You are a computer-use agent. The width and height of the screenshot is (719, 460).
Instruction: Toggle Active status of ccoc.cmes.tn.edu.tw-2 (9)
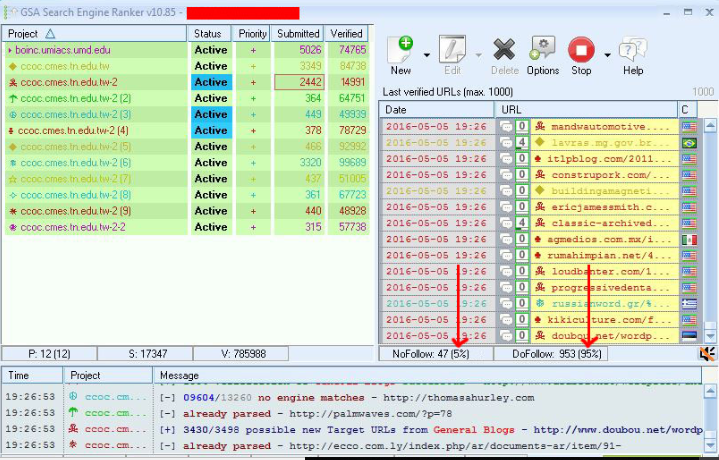point(211,211)
